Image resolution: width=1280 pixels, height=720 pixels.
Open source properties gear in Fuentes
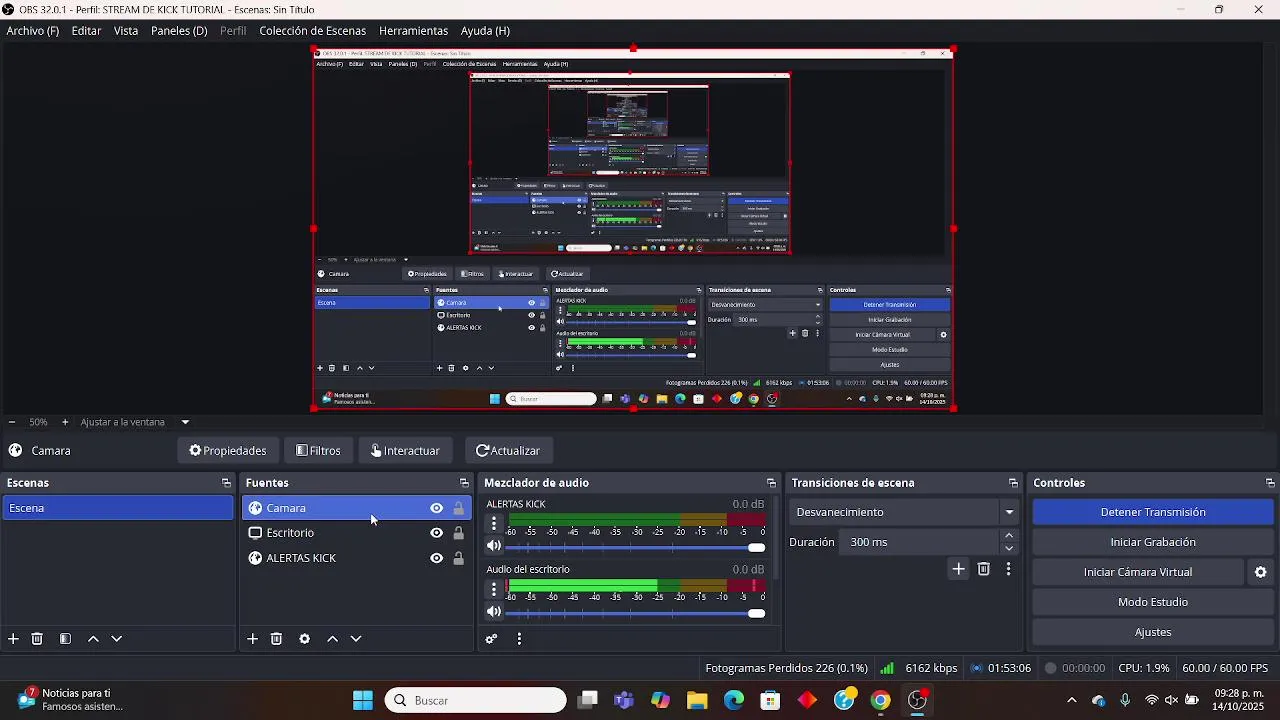305,639
